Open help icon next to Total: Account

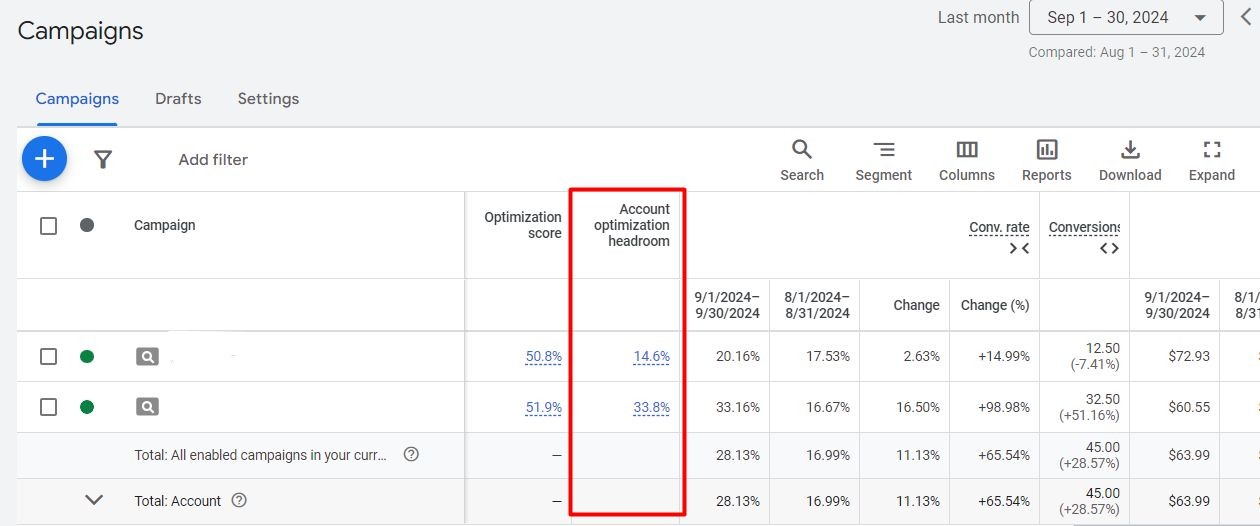239,500
